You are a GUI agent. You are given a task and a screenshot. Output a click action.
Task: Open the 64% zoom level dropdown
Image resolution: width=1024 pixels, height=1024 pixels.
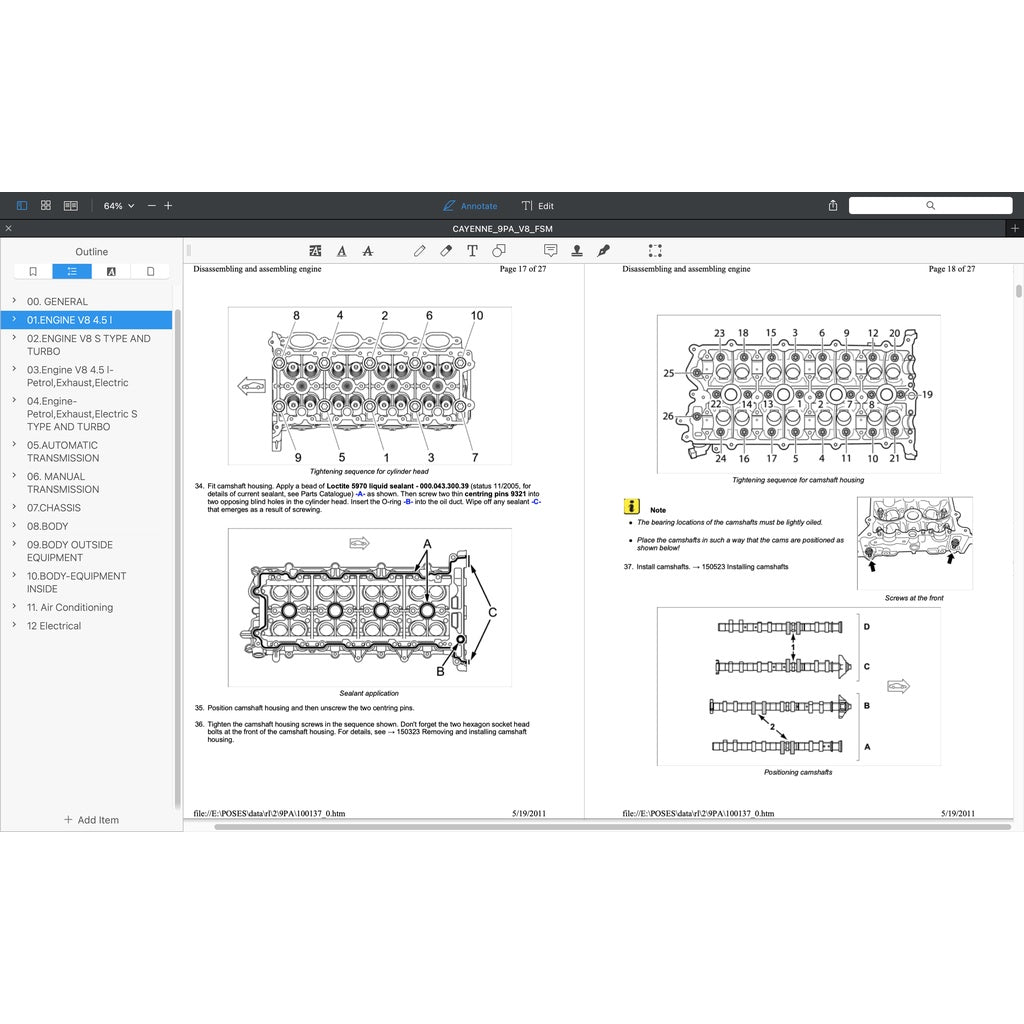119,206
